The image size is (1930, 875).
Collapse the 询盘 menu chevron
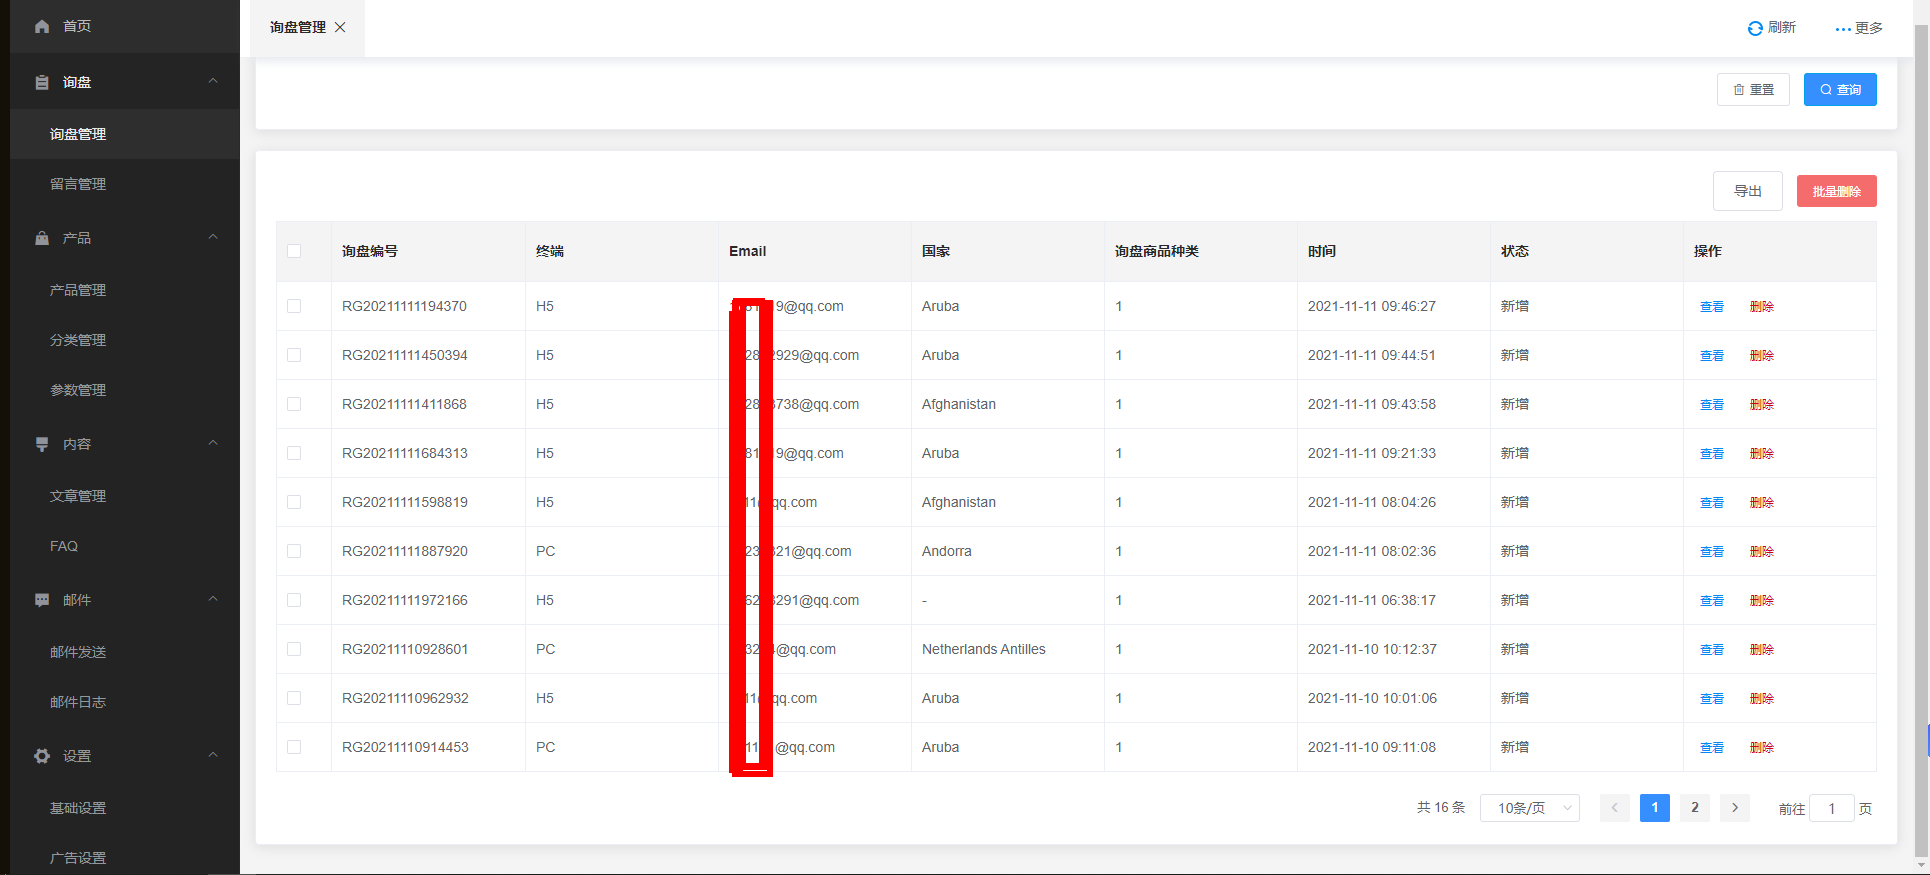coord(213,81)
